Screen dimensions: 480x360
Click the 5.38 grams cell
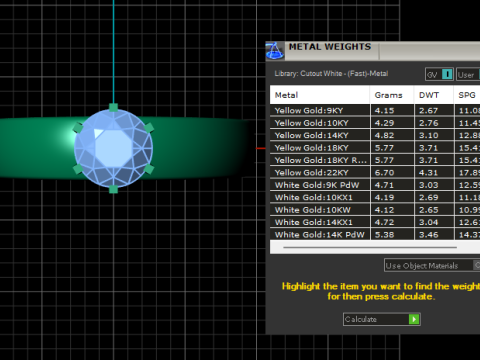coord(392,234)
